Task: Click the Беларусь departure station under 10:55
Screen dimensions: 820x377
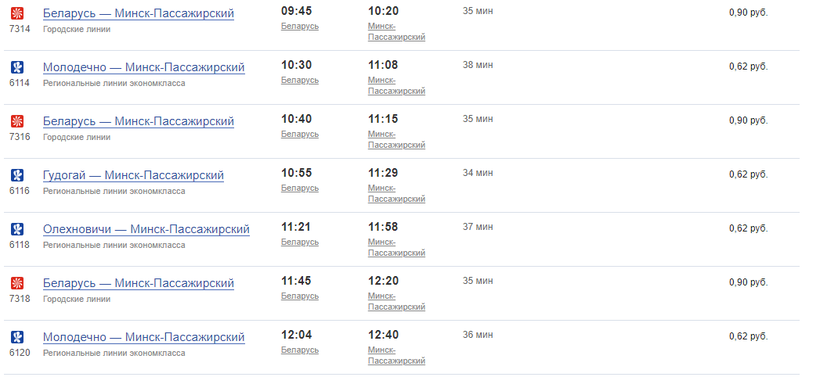Action: [x=300, y=188]
